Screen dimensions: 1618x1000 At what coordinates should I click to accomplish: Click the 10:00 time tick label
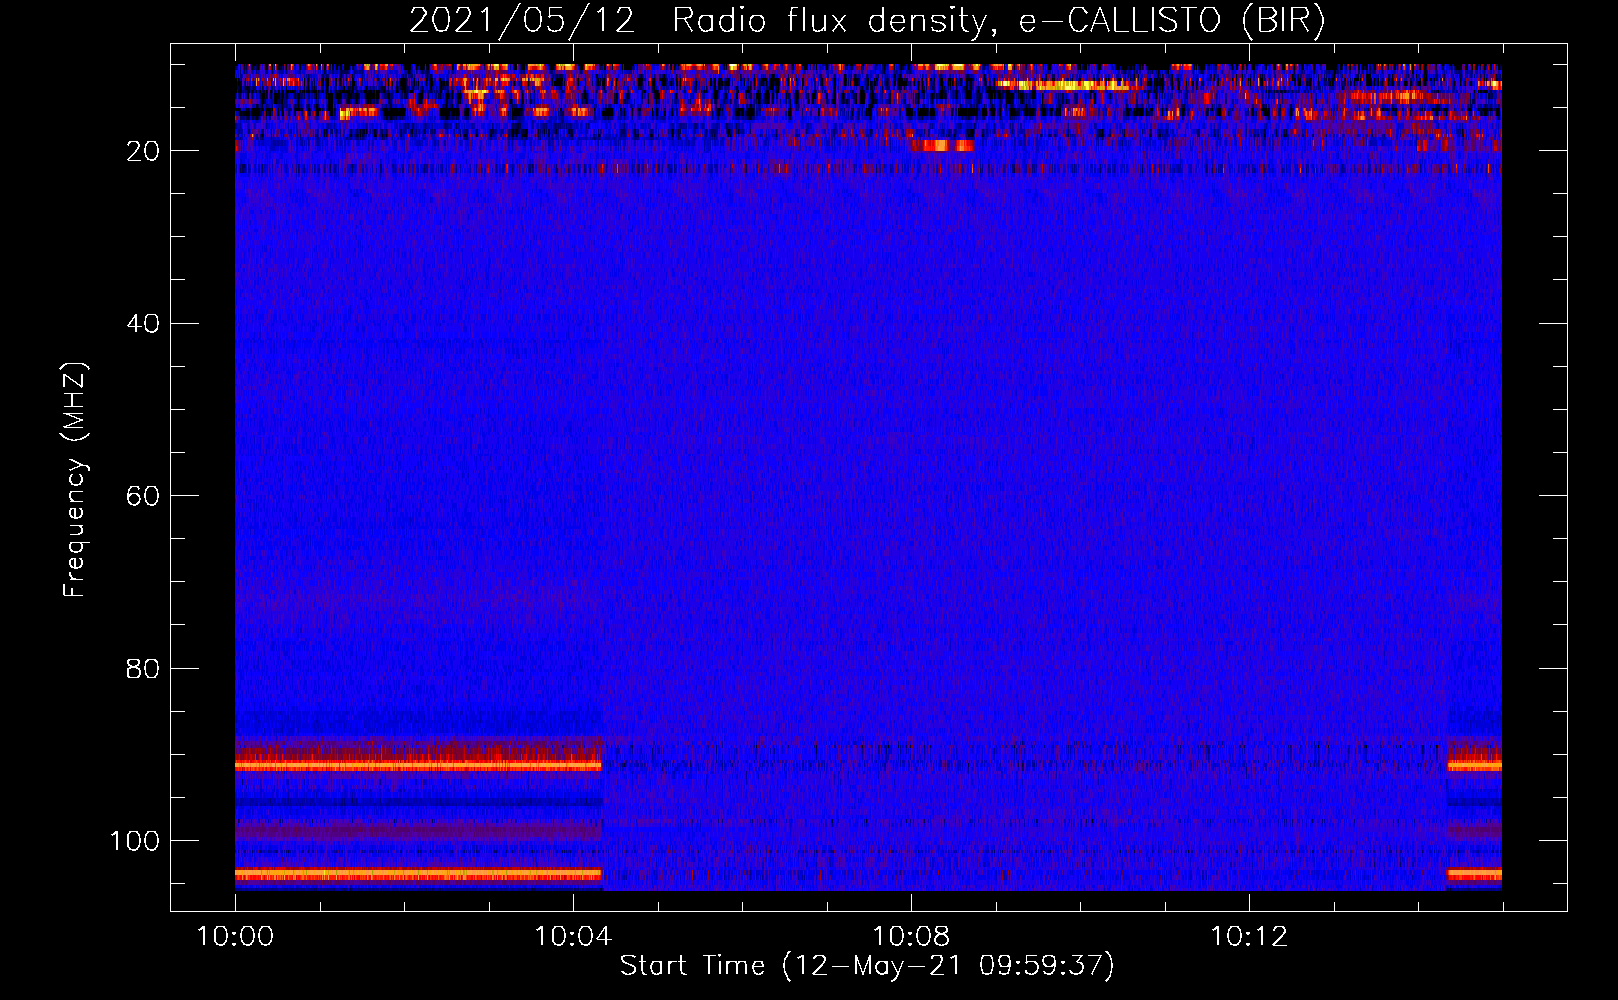click(235, 937)
